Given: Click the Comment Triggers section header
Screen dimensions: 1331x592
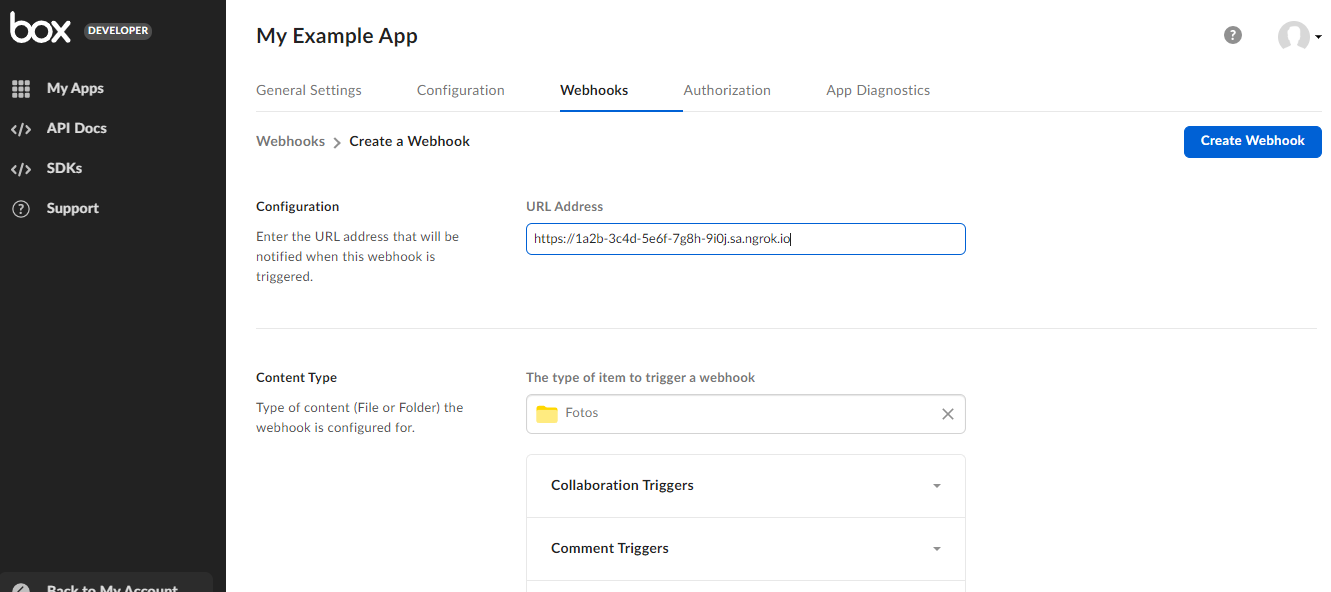Looking at the screenshot, I should click(746, 549).
